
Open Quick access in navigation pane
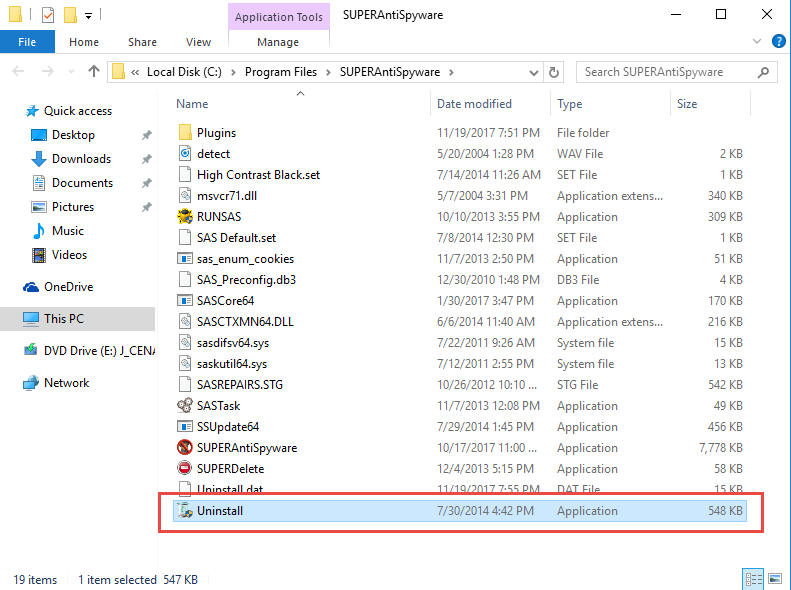78,111
